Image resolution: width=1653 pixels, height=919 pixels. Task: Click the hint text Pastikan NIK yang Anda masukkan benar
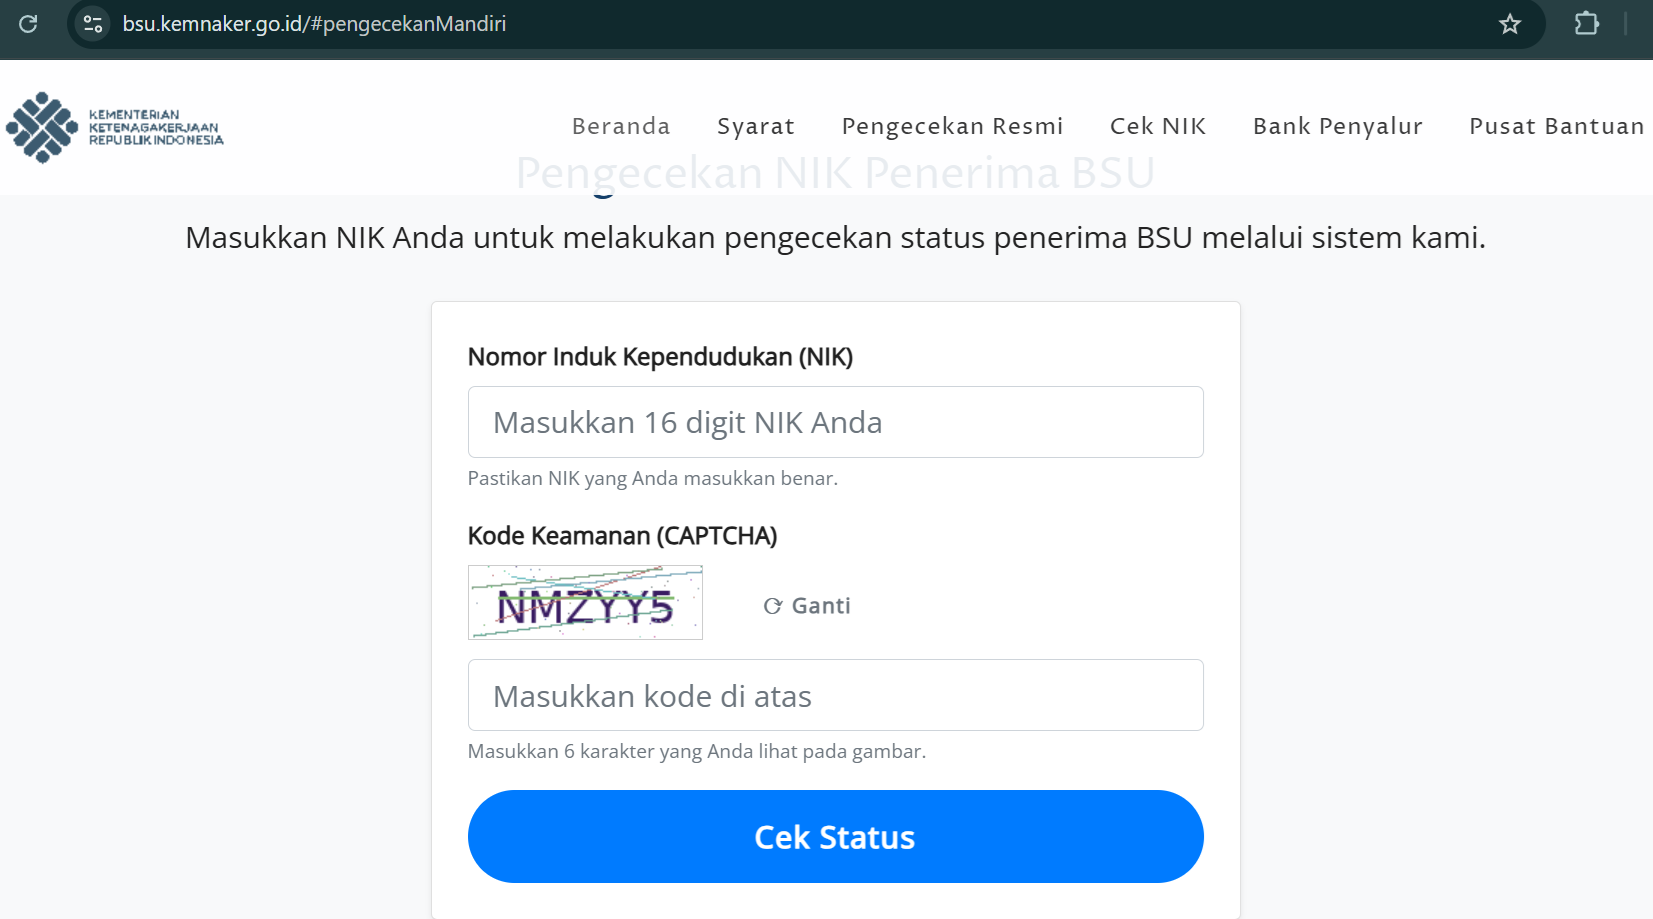[653, 478]
